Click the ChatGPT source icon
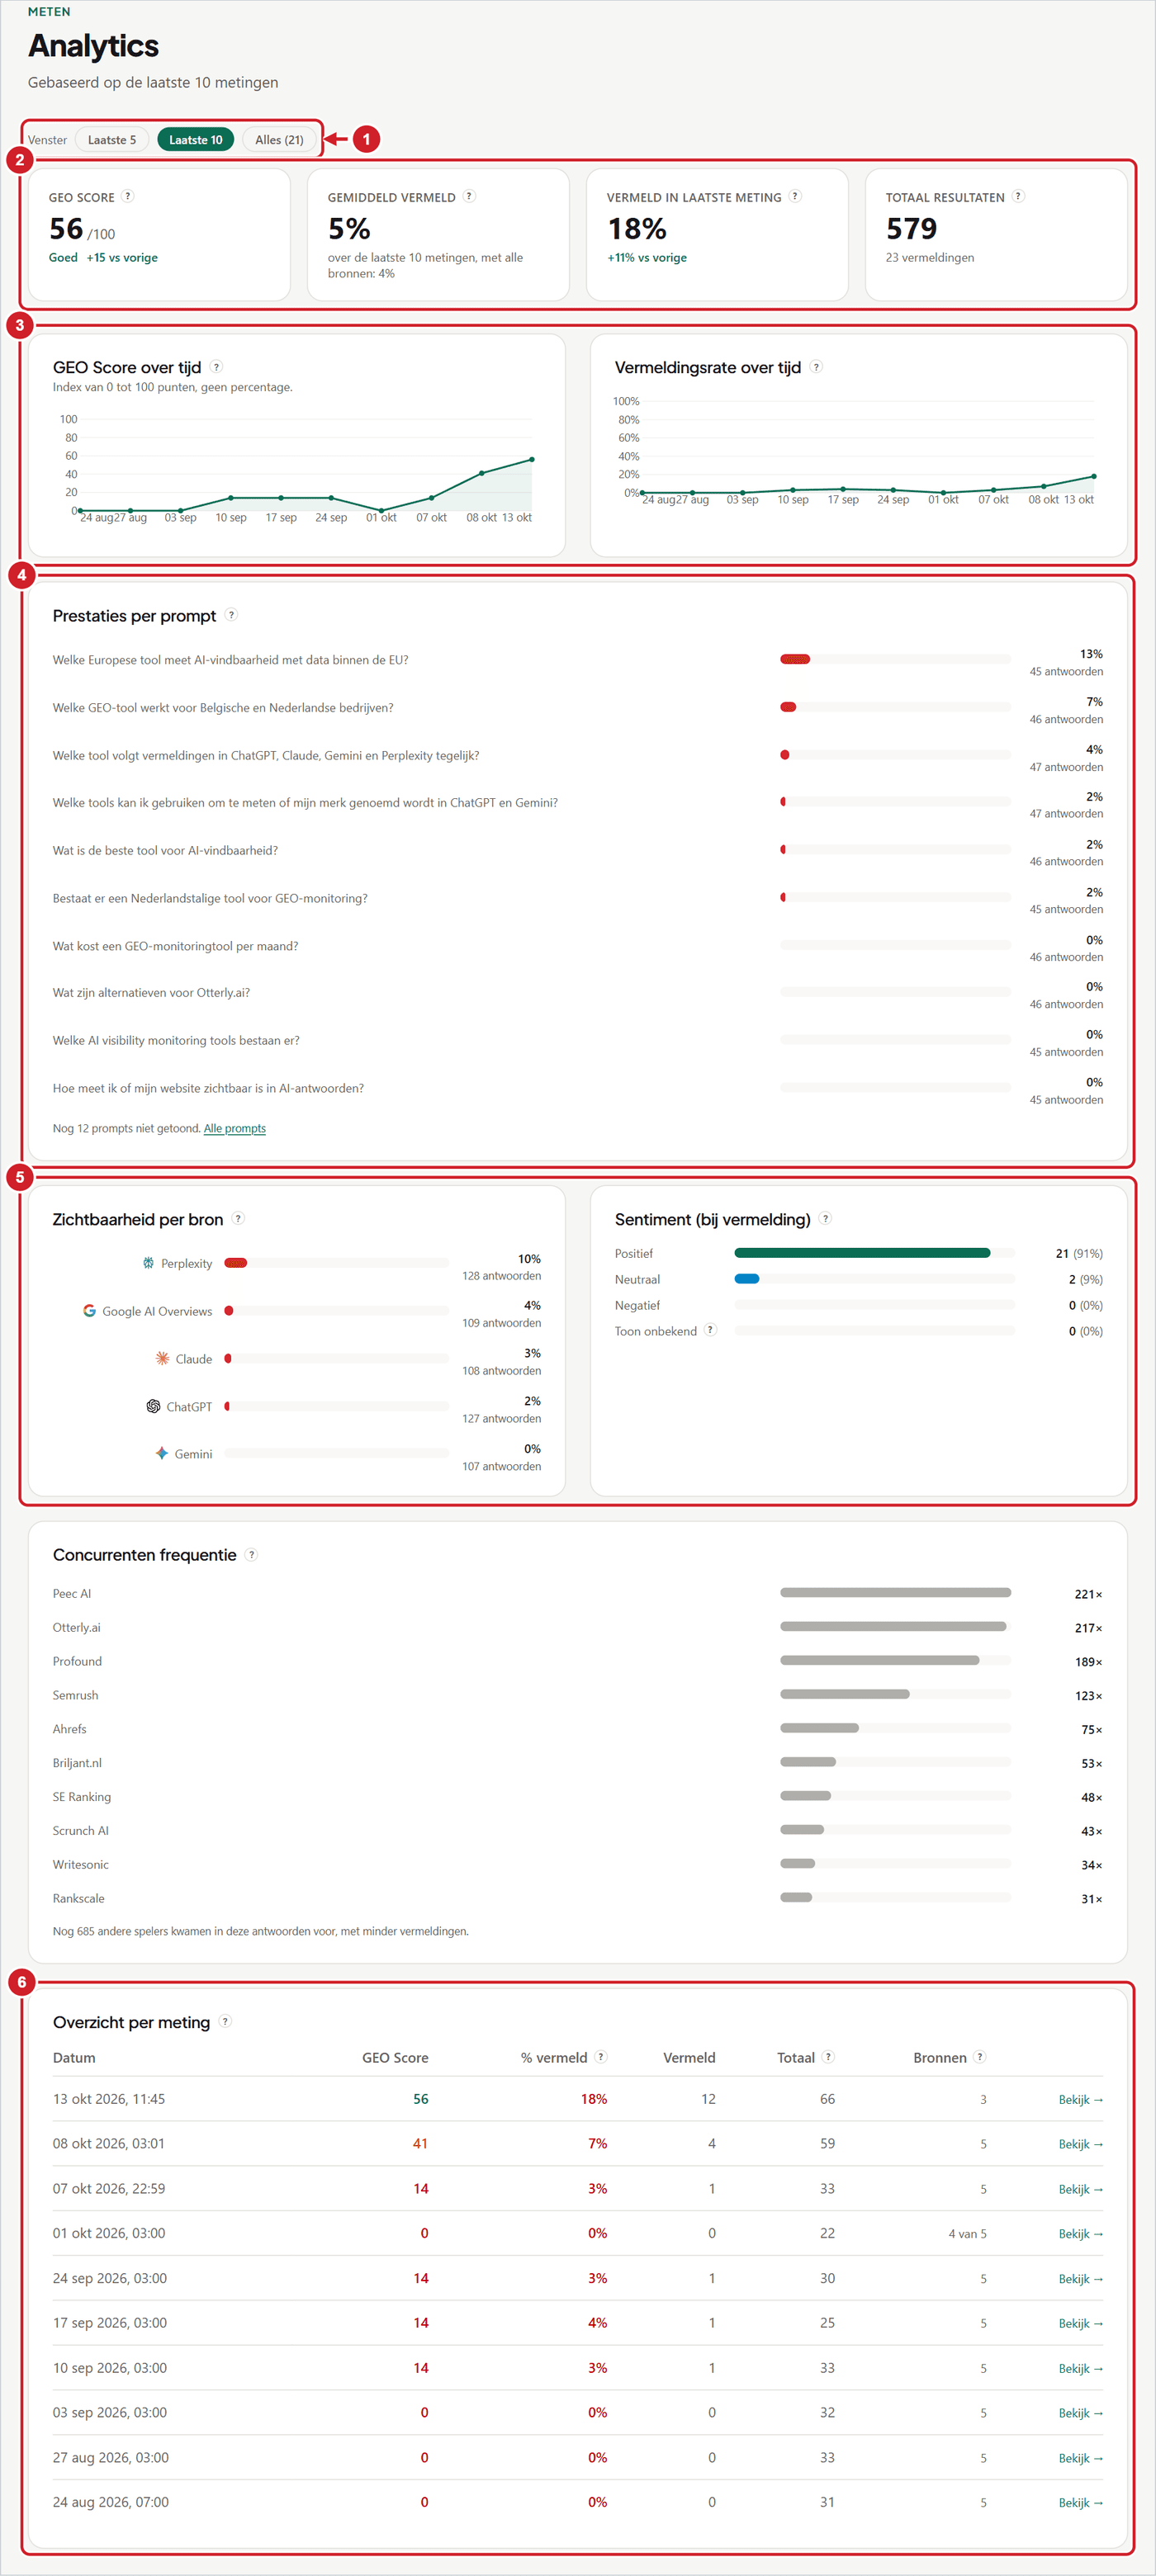This screenshot has width=1156, height=2576. (153, 1406)
